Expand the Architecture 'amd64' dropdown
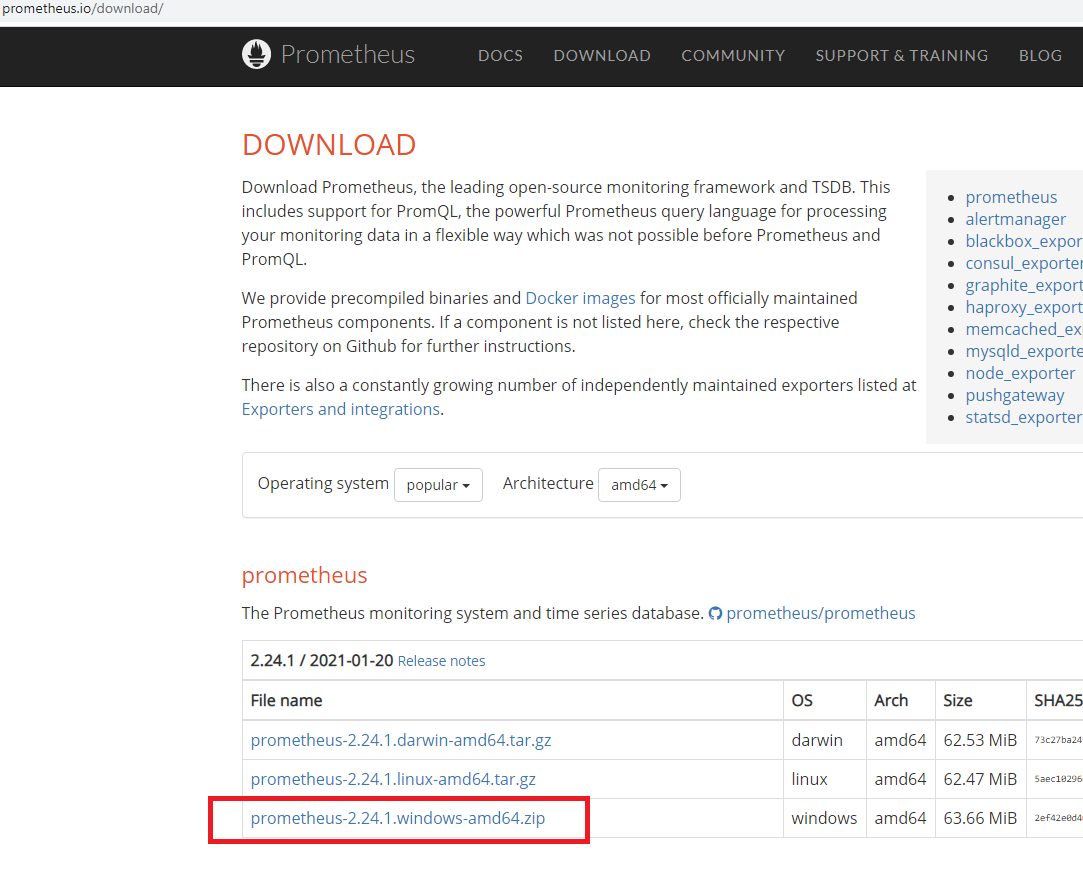1083x875 pixels. click(x=639, y=485)
